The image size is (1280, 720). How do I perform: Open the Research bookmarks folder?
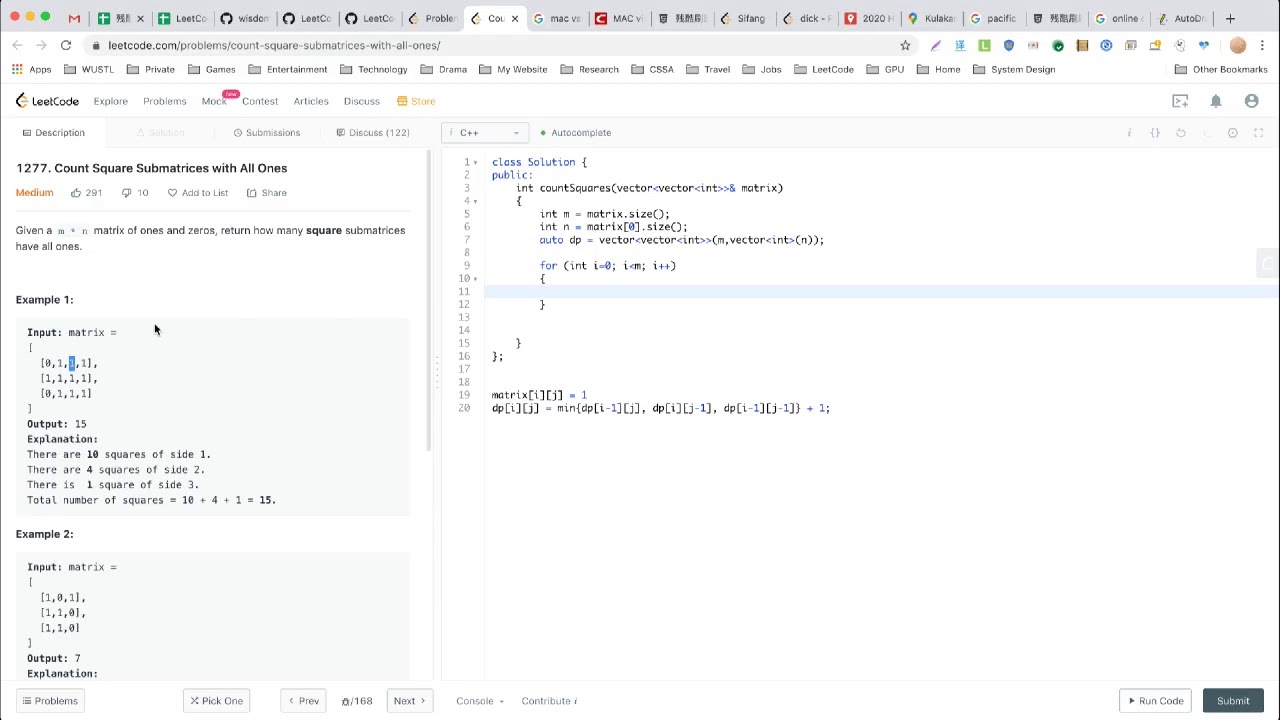[589, 69]
